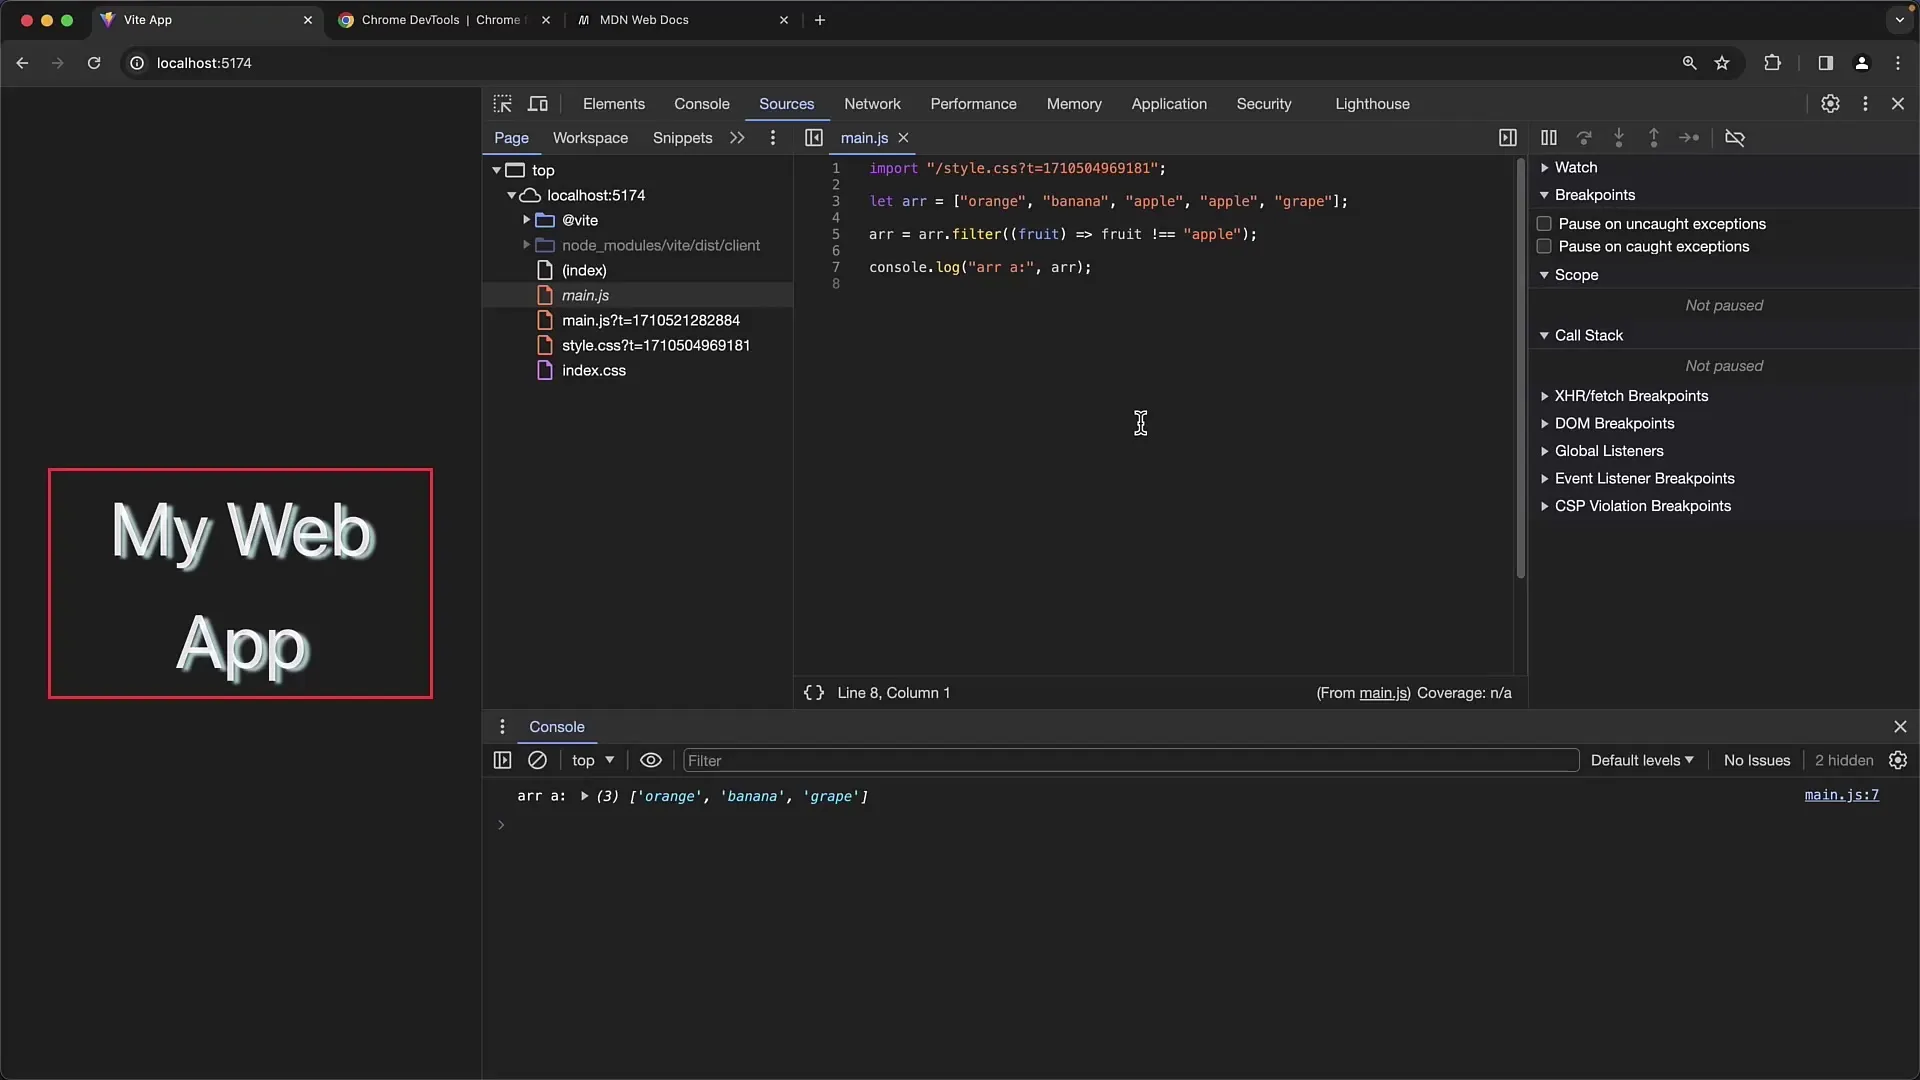
Task: Show the console sidebar icon
Action: (502, 761)
